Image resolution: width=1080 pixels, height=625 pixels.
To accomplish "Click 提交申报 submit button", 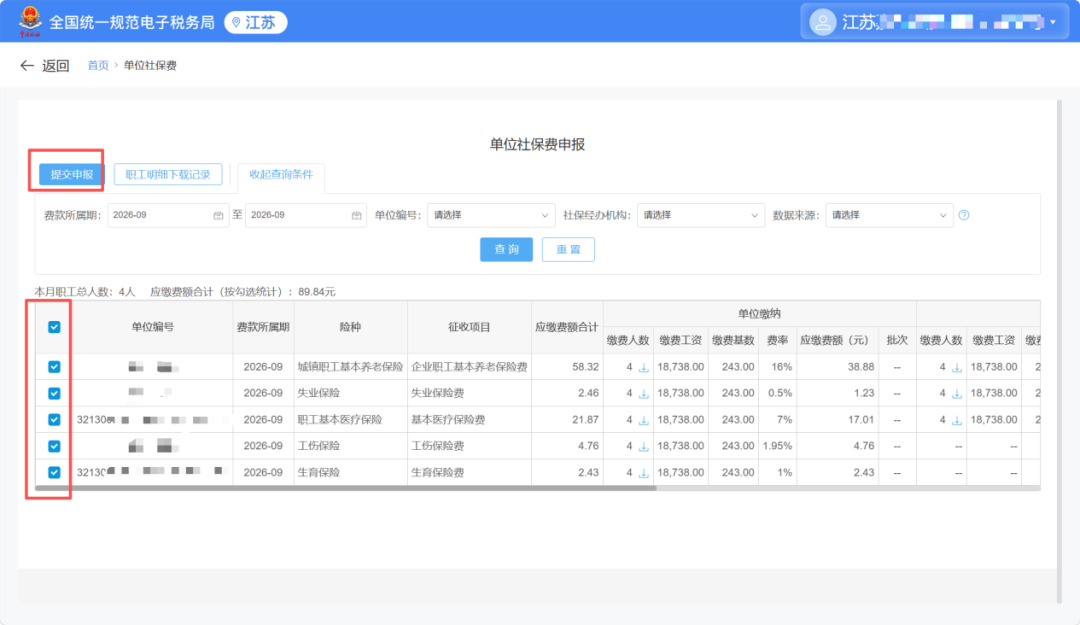I will [x=71, y=174].
